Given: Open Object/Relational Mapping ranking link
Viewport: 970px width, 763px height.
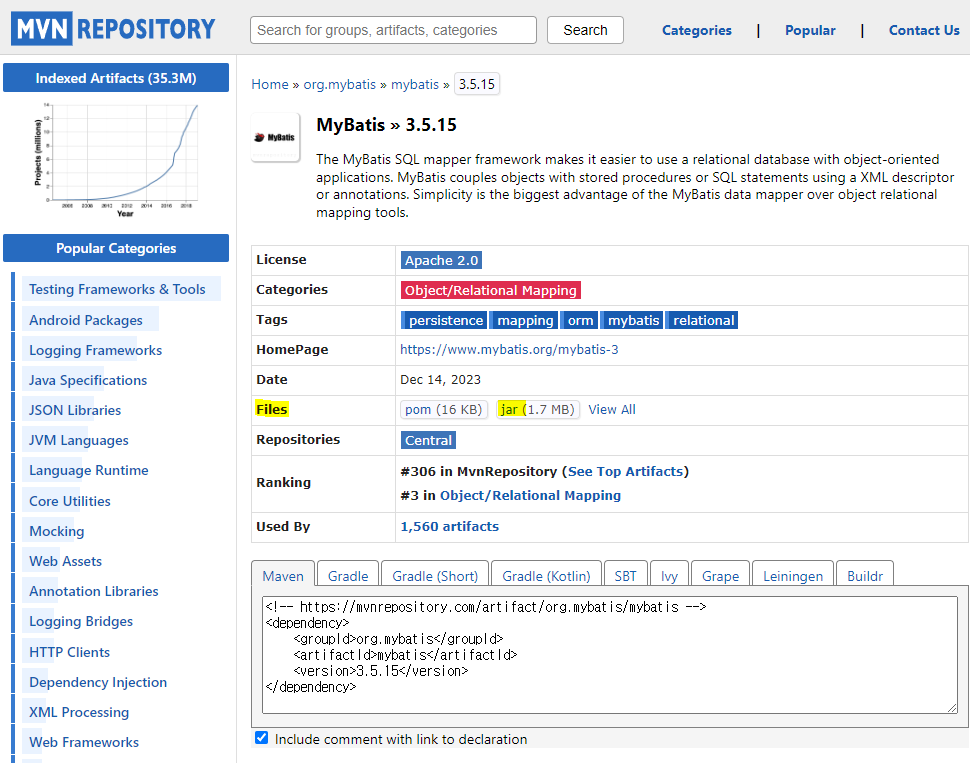Looking at the screenshot, I should click(530, 496).
